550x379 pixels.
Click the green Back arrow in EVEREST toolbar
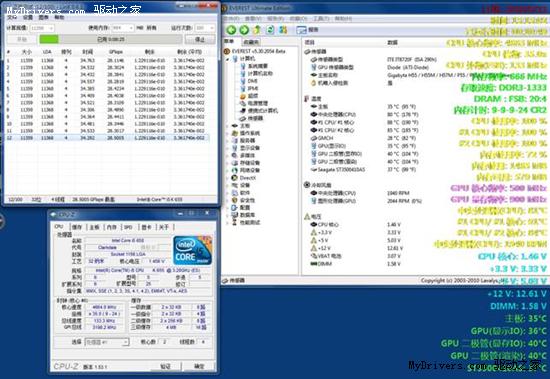click(x=231, y=30)
